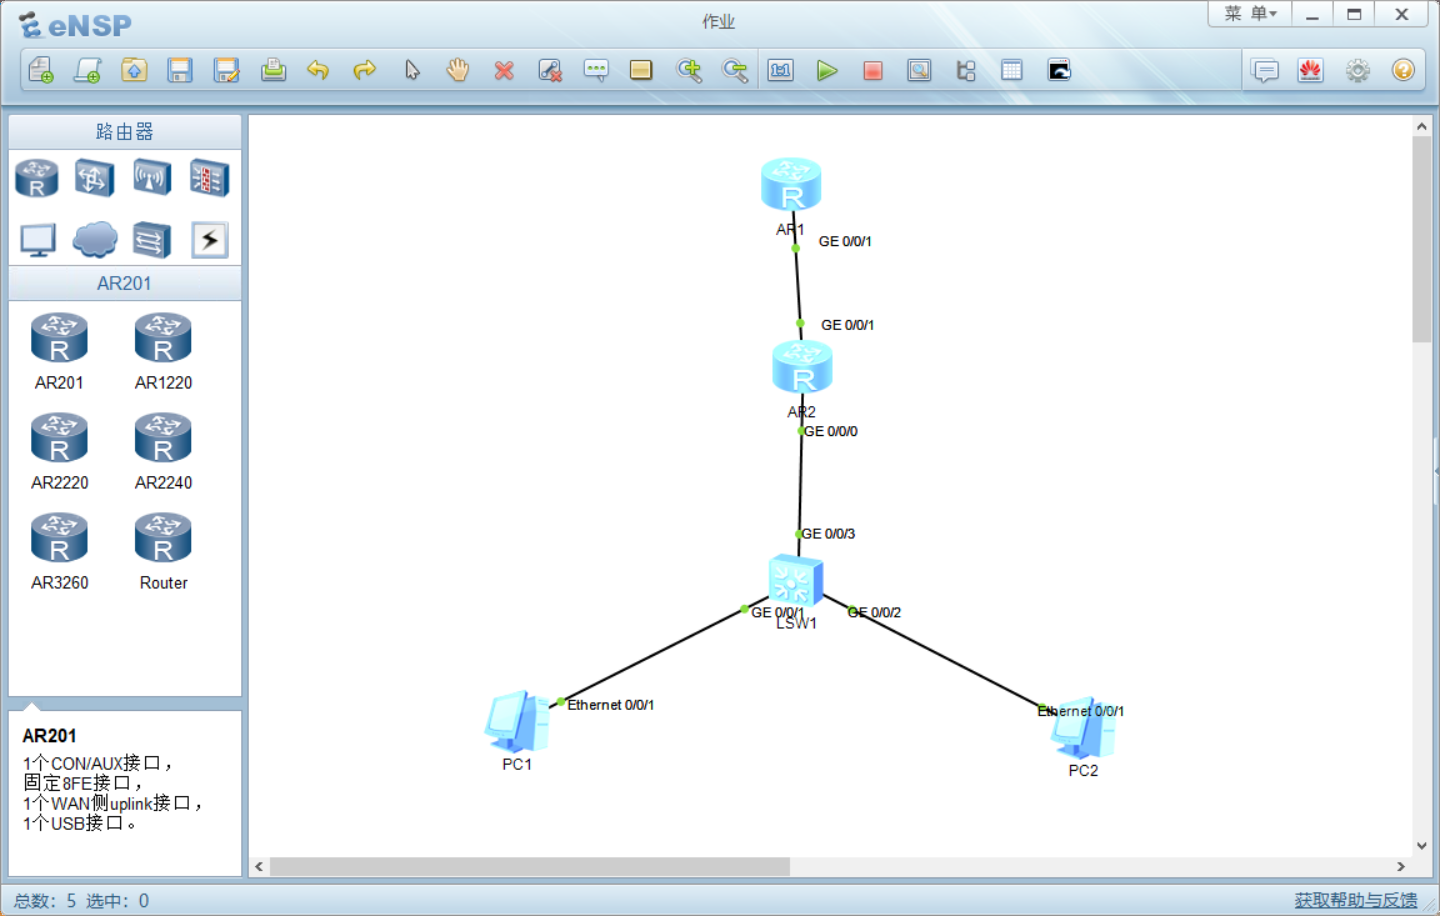
Task: Select the Cloud device category icon
Action: tap(95, 240)
